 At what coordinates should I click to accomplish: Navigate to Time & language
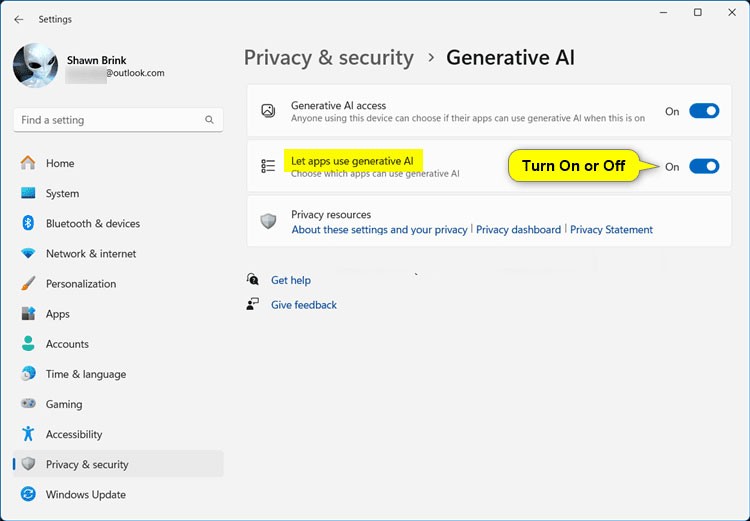(x=86, y=374)
